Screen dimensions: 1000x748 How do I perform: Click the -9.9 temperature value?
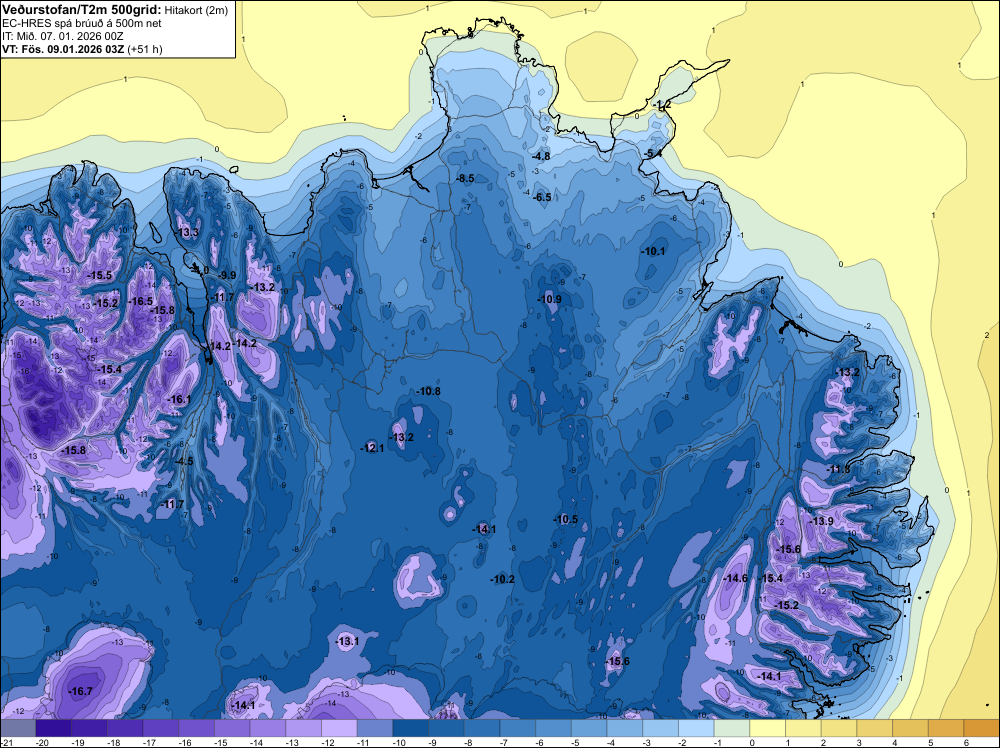pyautogui.click(x=227, y=275)
